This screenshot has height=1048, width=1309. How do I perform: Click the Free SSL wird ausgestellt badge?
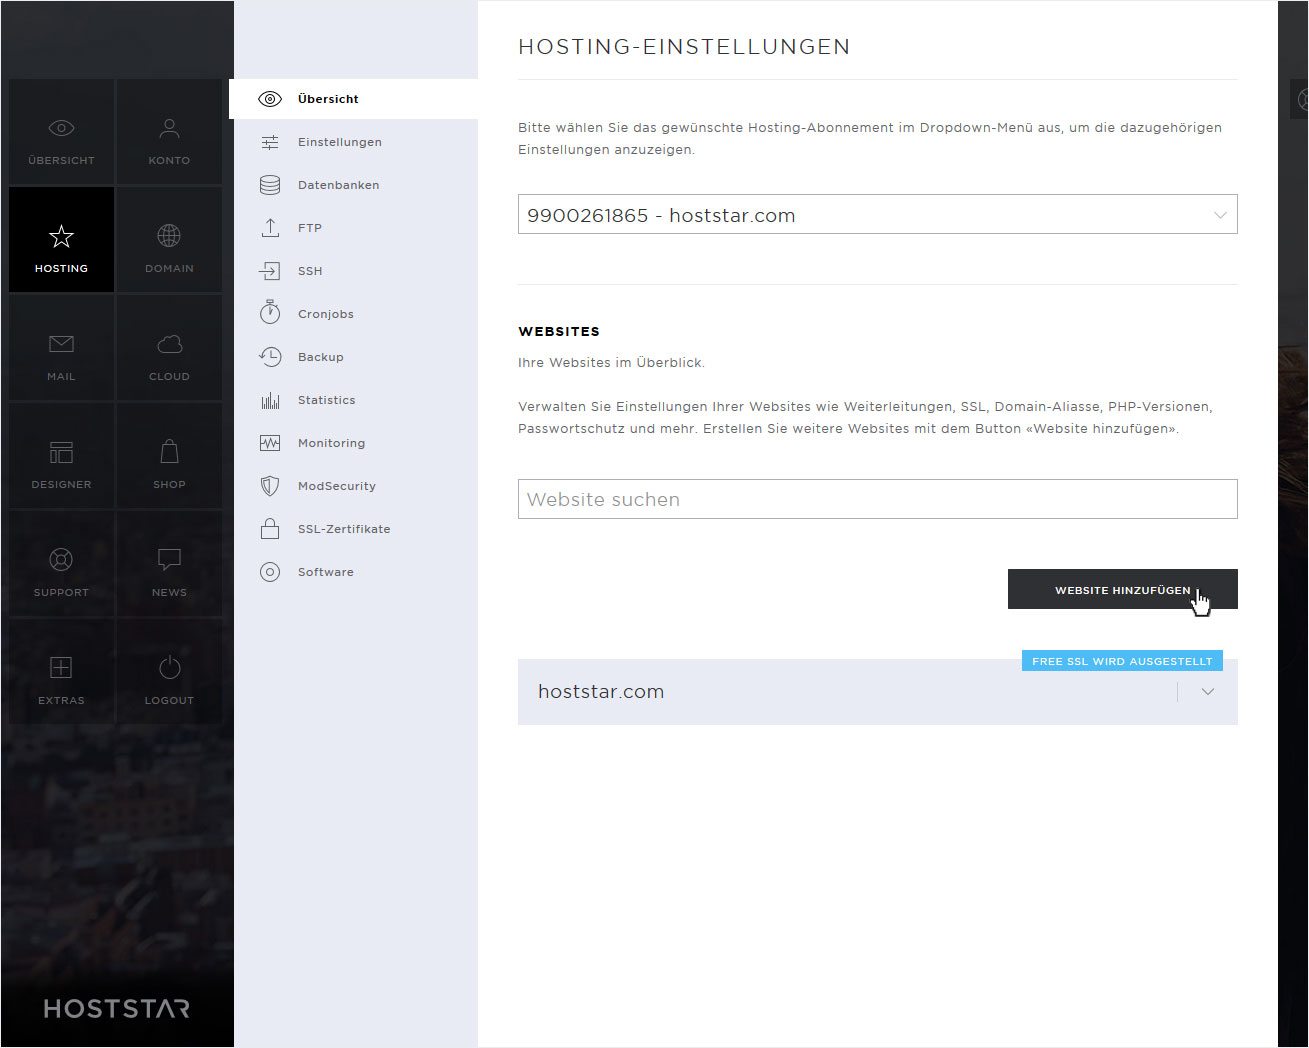click(x=1122, y=661)
